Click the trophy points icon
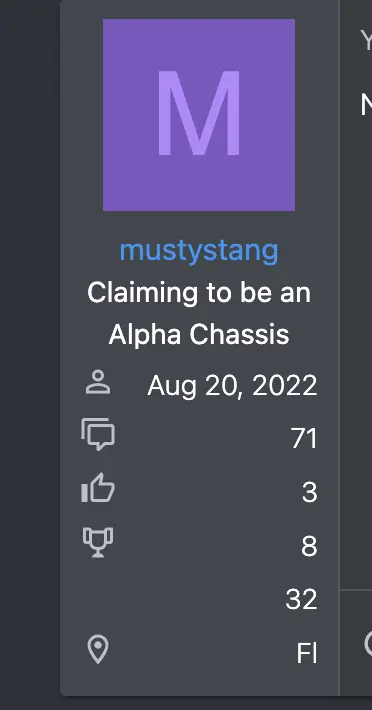The width and height of the screenshot is (372, 710). click(98, 542)
